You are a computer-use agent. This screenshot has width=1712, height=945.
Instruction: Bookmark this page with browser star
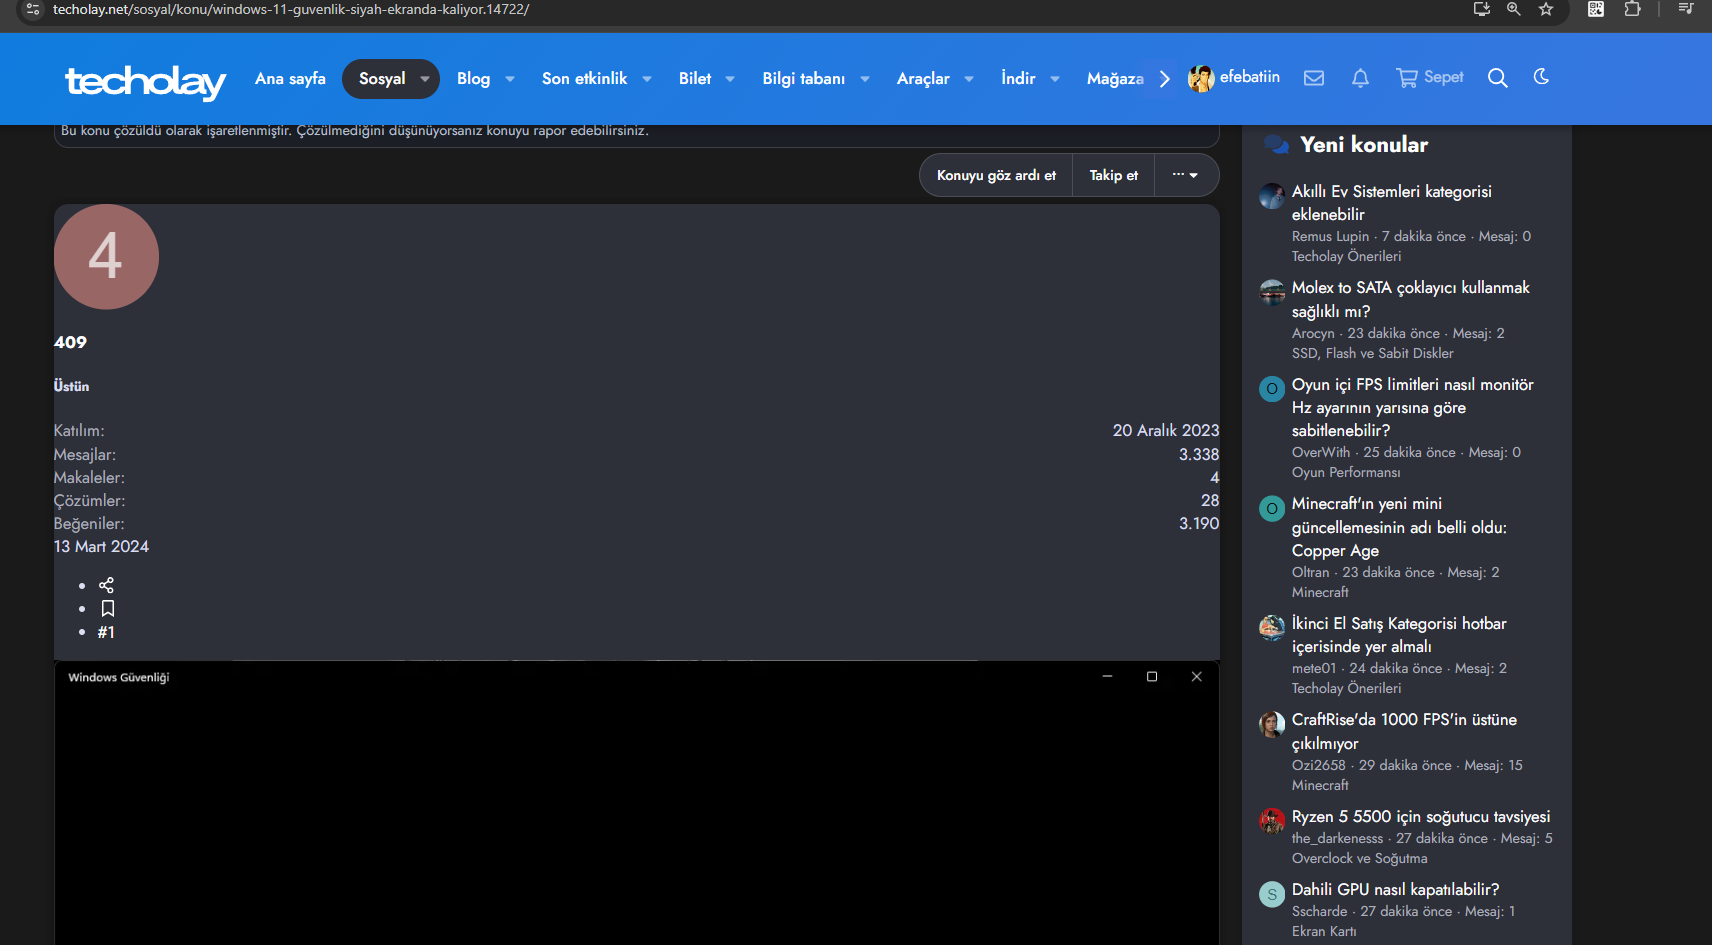coord(1546,9)
